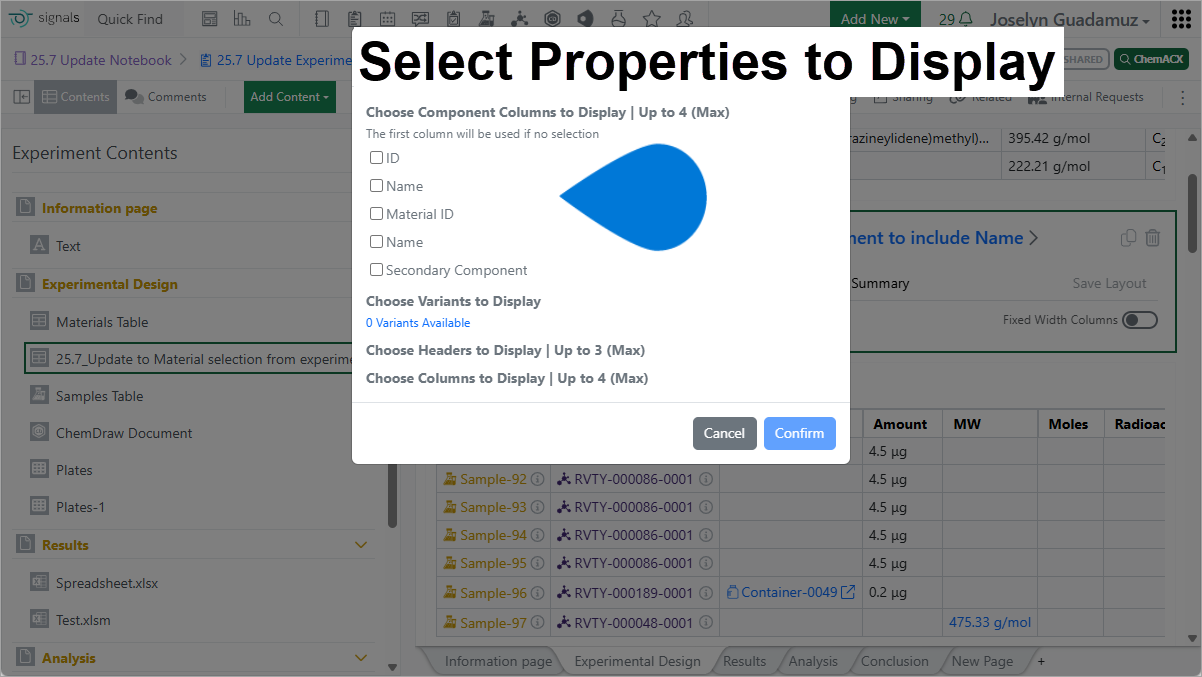Open the Comments tab
Viewport: 1202px width, 677px height.
click(166, 97)
